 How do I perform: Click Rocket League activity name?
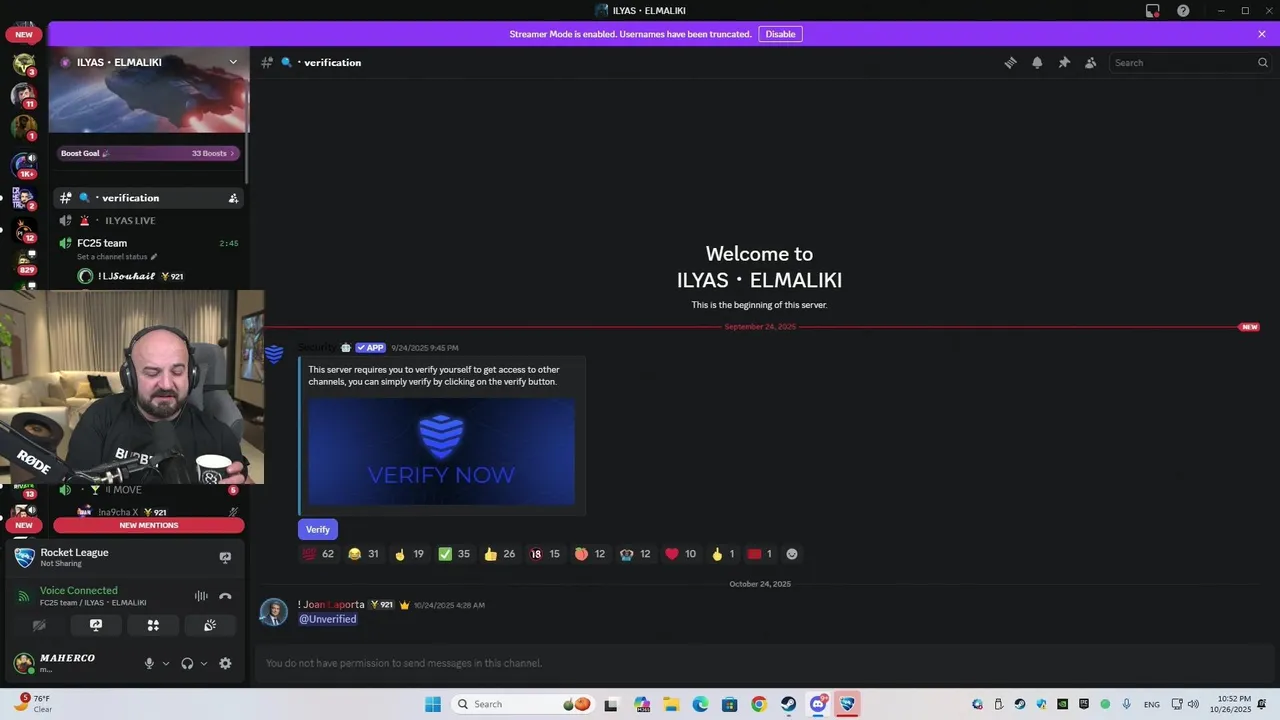coord(74,552)
